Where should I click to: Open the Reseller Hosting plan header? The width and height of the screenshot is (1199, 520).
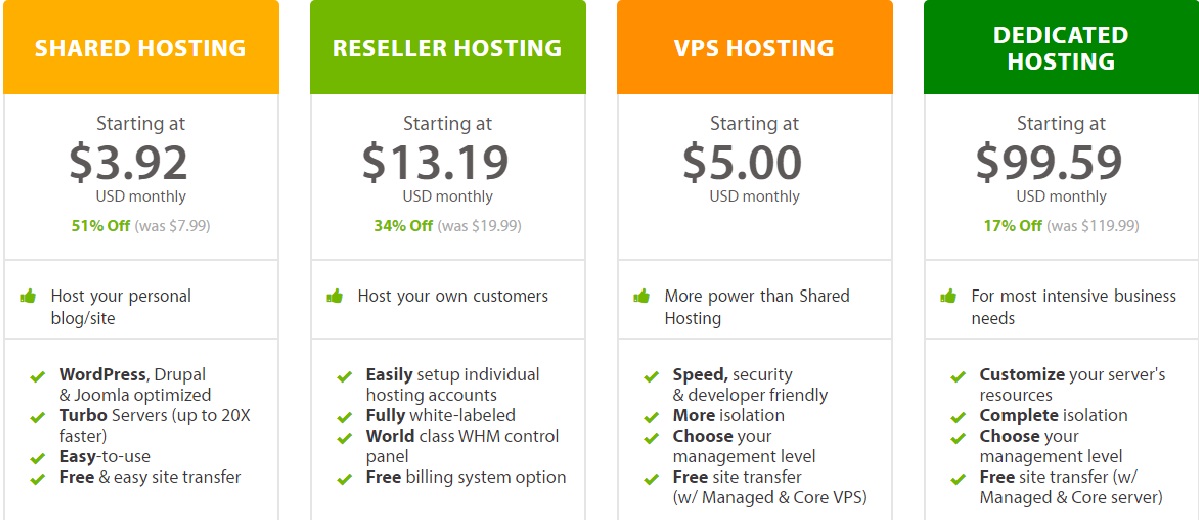pos(447,47)
